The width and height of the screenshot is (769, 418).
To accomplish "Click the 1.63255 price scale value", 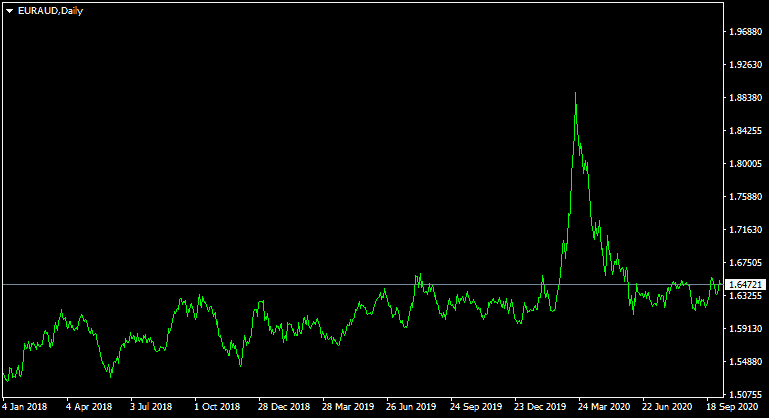I will (745, 296).
